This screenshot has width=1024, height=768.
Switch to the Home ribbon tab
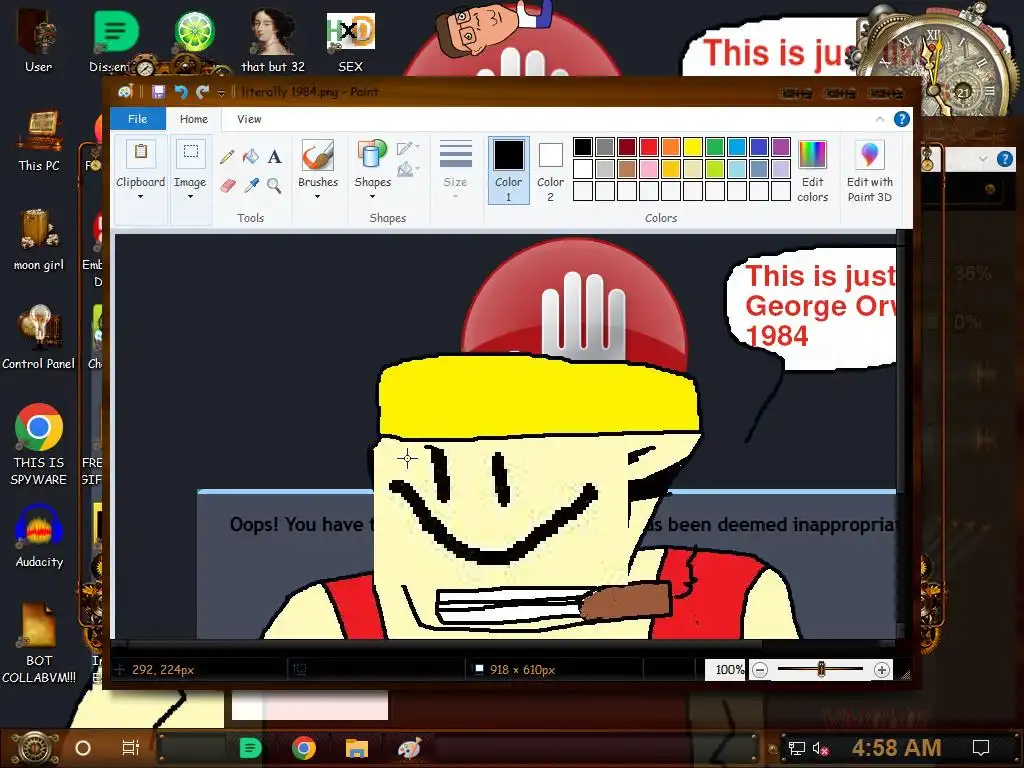[x=193, y=119]
